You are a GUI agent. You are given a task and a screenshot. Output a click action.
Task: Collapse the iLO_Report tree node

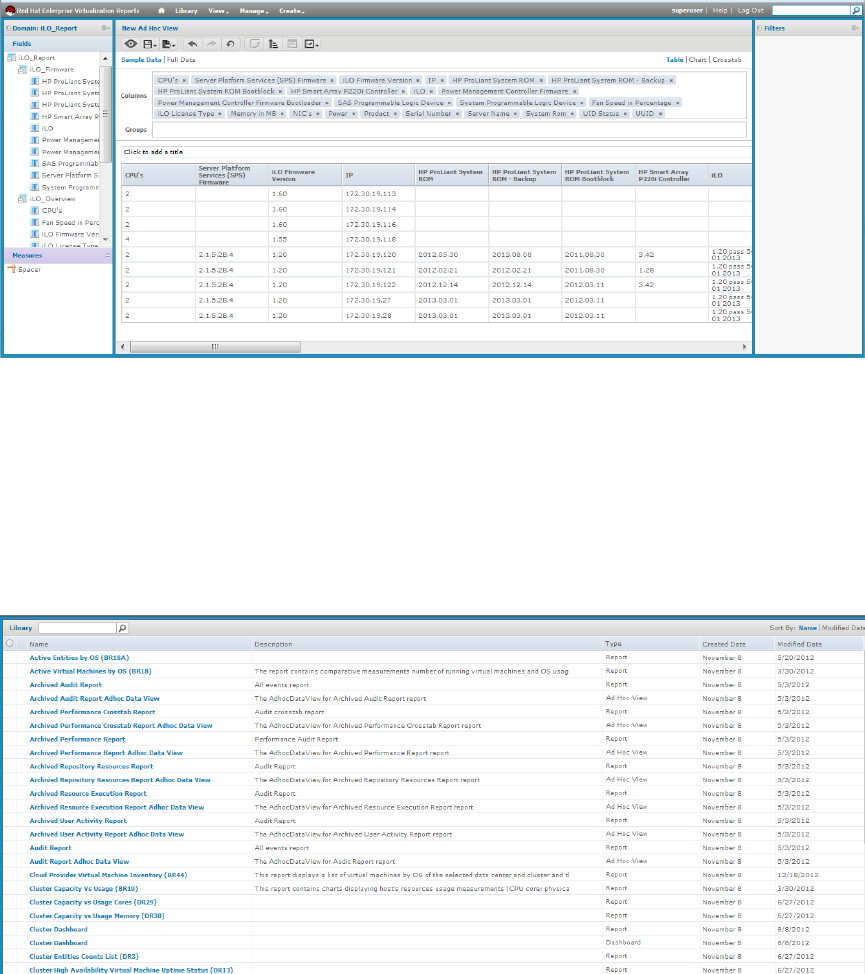[x=11, y=58]
